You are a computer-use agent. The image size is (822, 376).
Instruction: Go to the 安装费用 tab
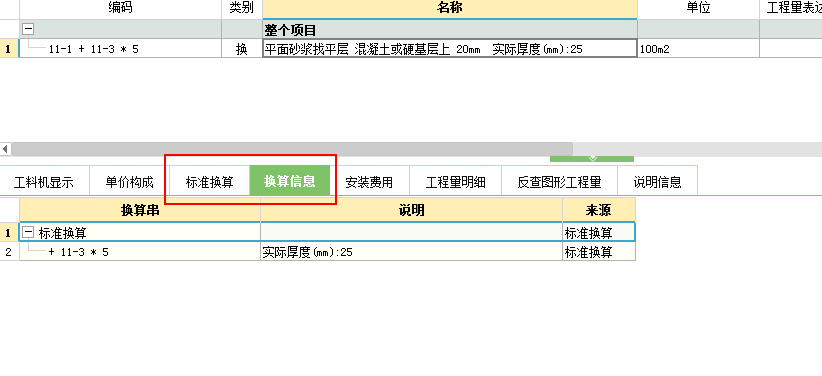pyautogui.click(x=369, y=182)
